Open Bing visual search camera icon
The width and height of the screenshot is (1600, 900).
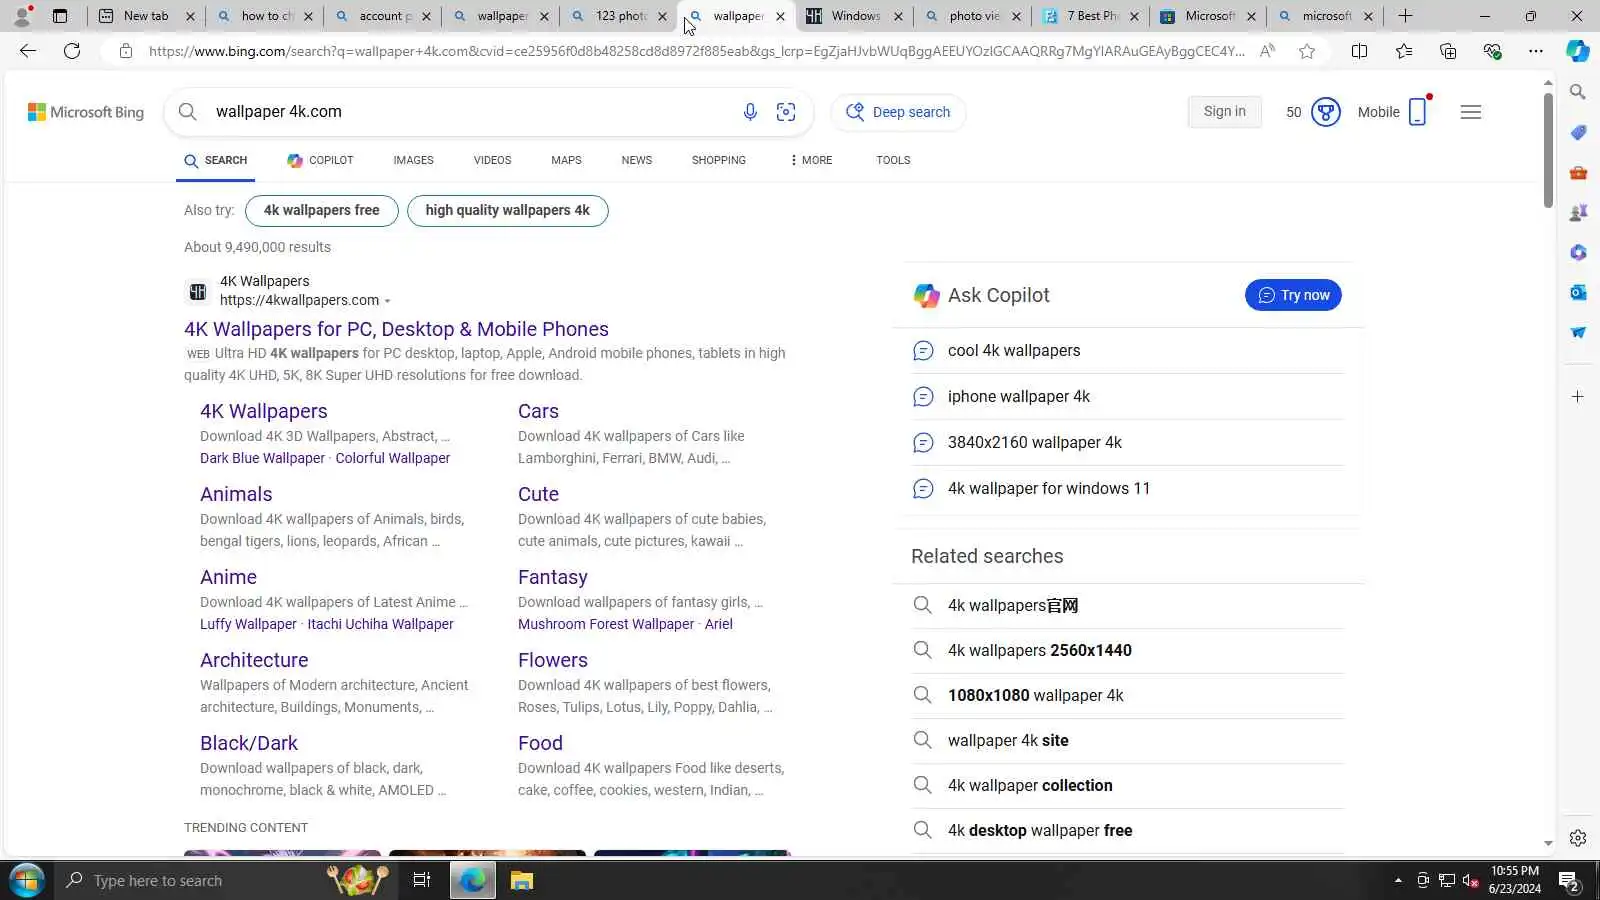pyautogui.click(x=786, y=112)
